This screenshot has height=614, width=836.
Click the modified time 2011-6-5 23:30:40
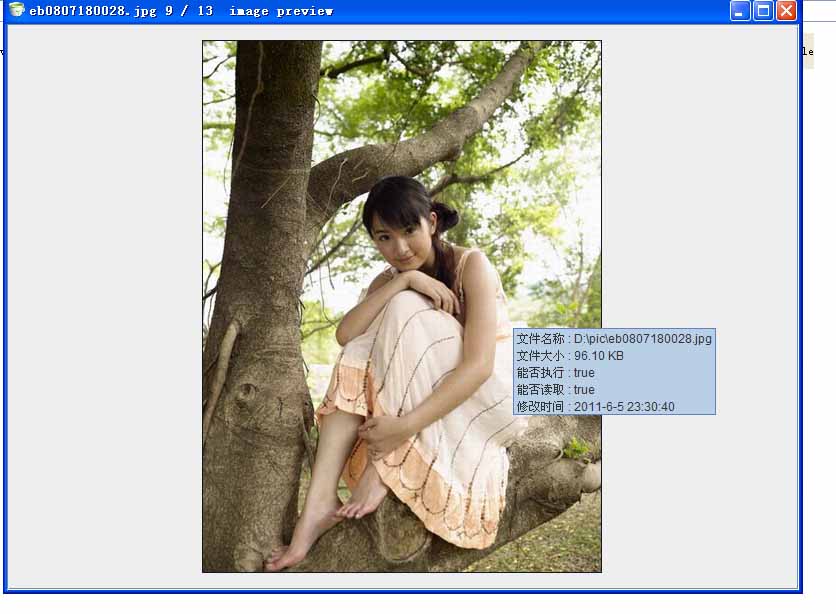(624, 407)
